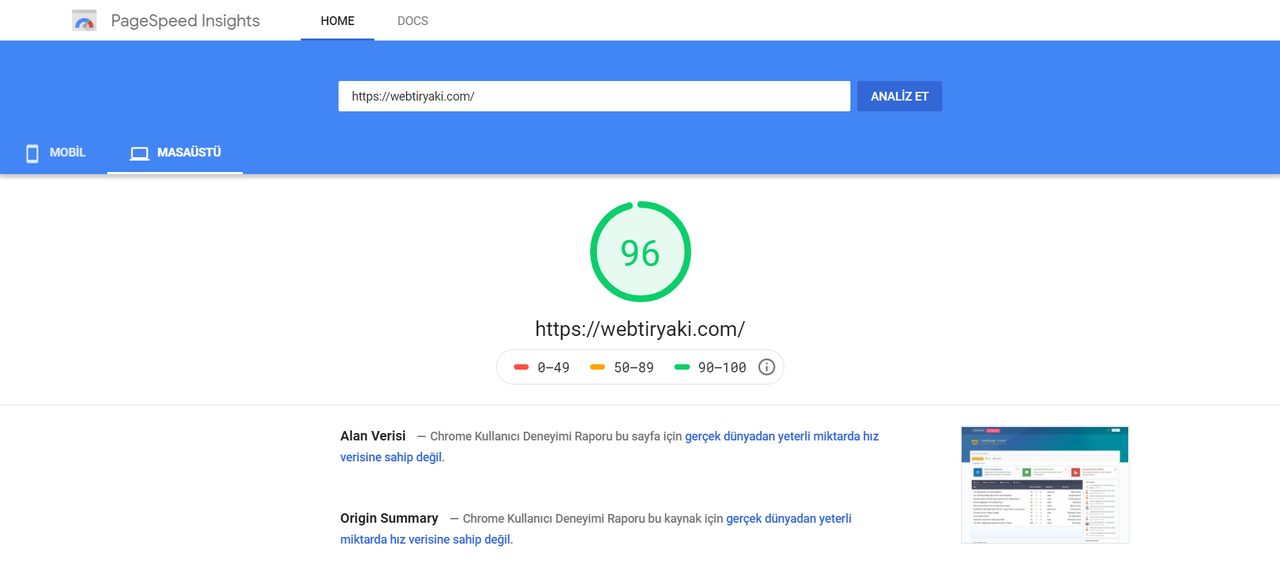Focus the URL field containing https://webtiryaki.com/

coord(594,96)
